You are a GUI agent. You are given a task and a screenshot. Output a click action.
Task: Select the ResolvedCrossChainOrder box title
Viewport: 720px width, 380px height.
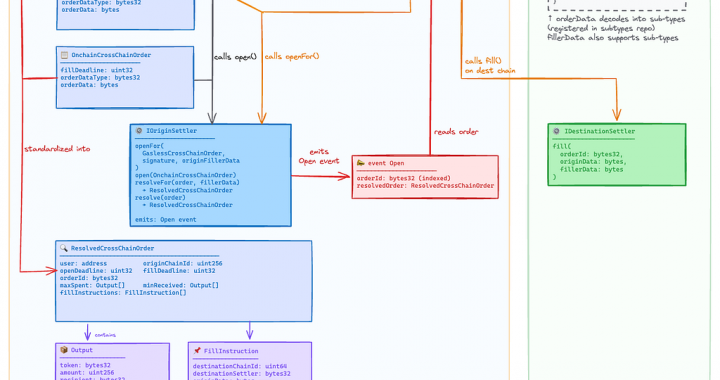tap(112, 248)
